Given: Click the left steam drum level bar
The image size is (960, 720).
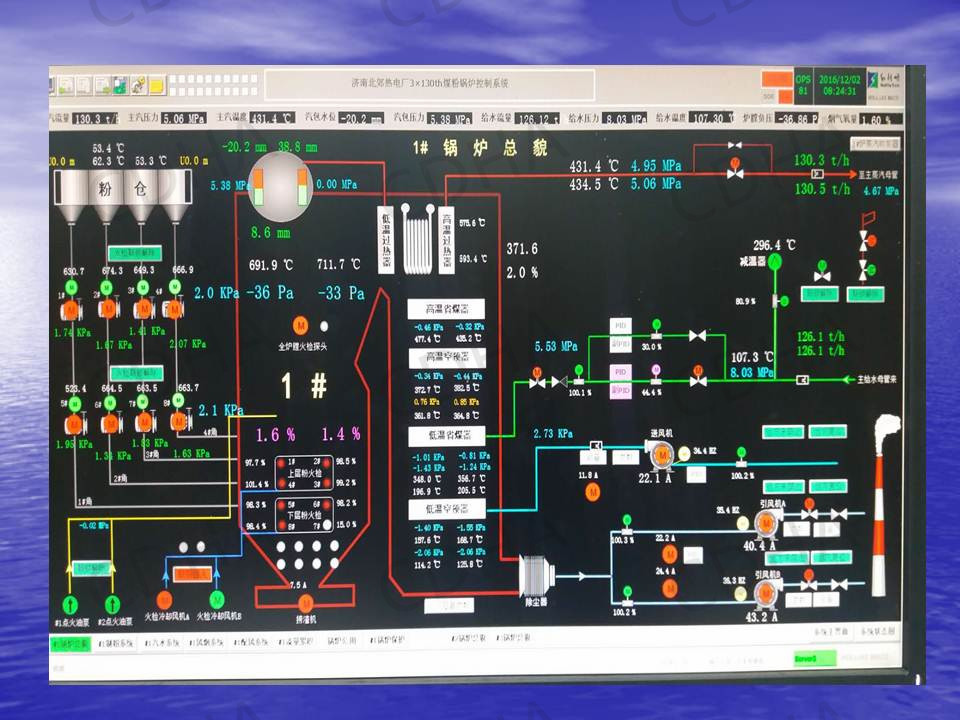Looking at the screenshot, I should tap(255, 183).
